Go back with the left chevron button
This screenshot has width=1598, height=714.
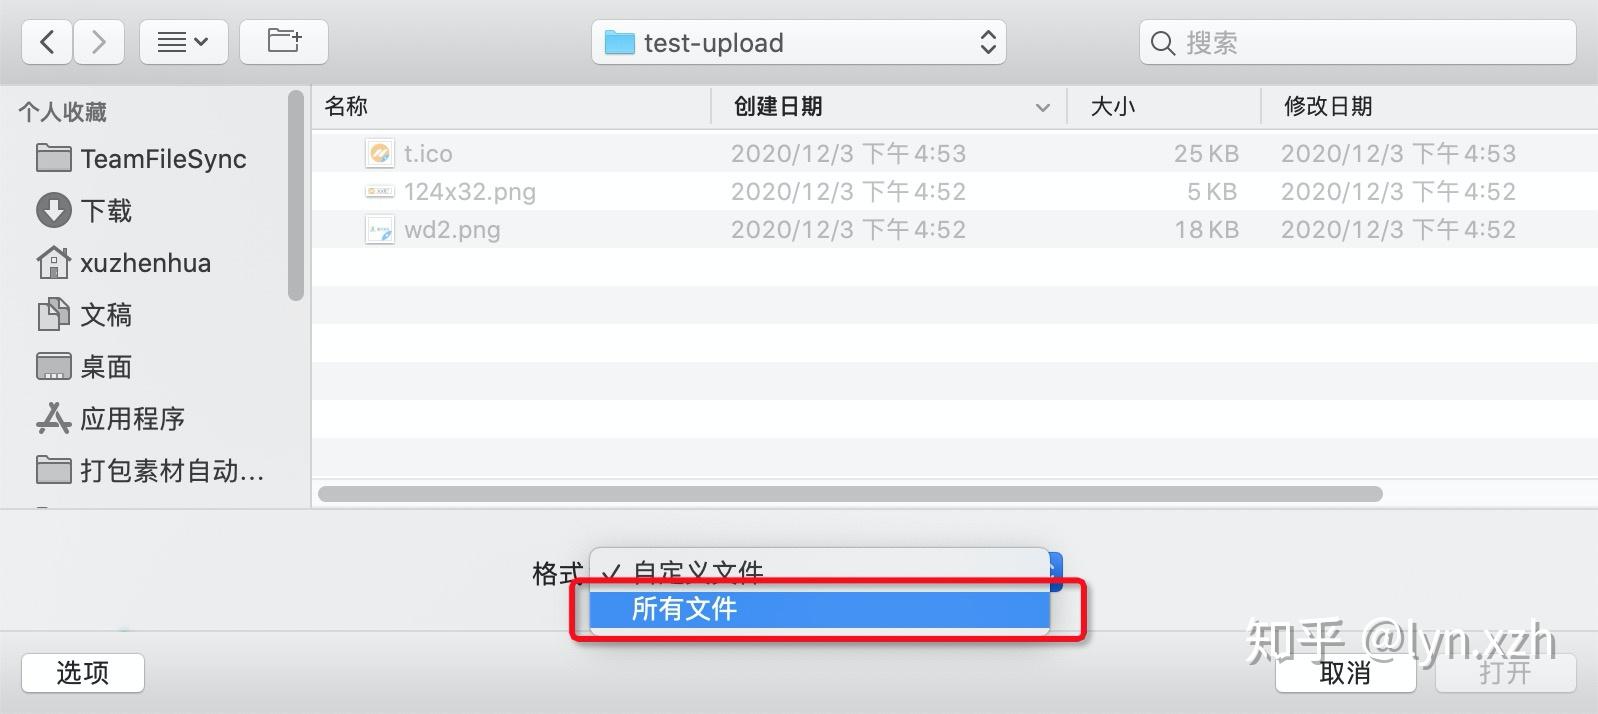(x=47, y=42)
